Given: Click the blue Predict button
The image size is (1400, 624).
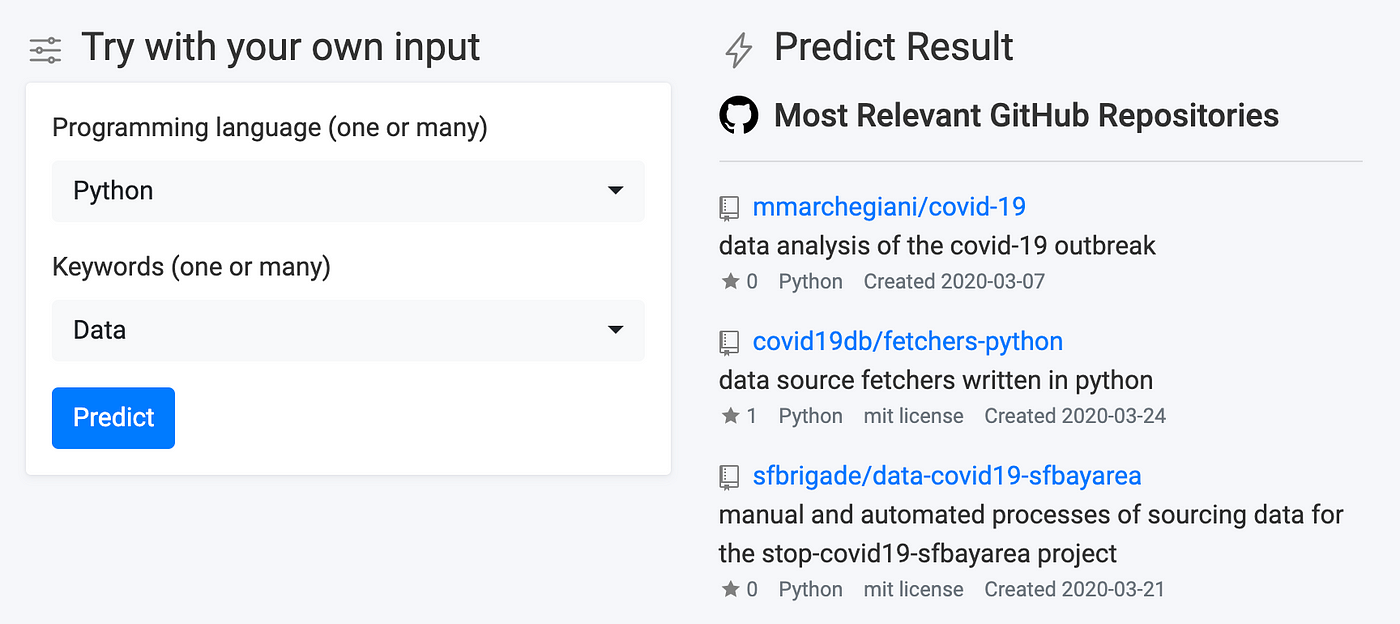Looking at the screenshot, I should tap(113, 418).
